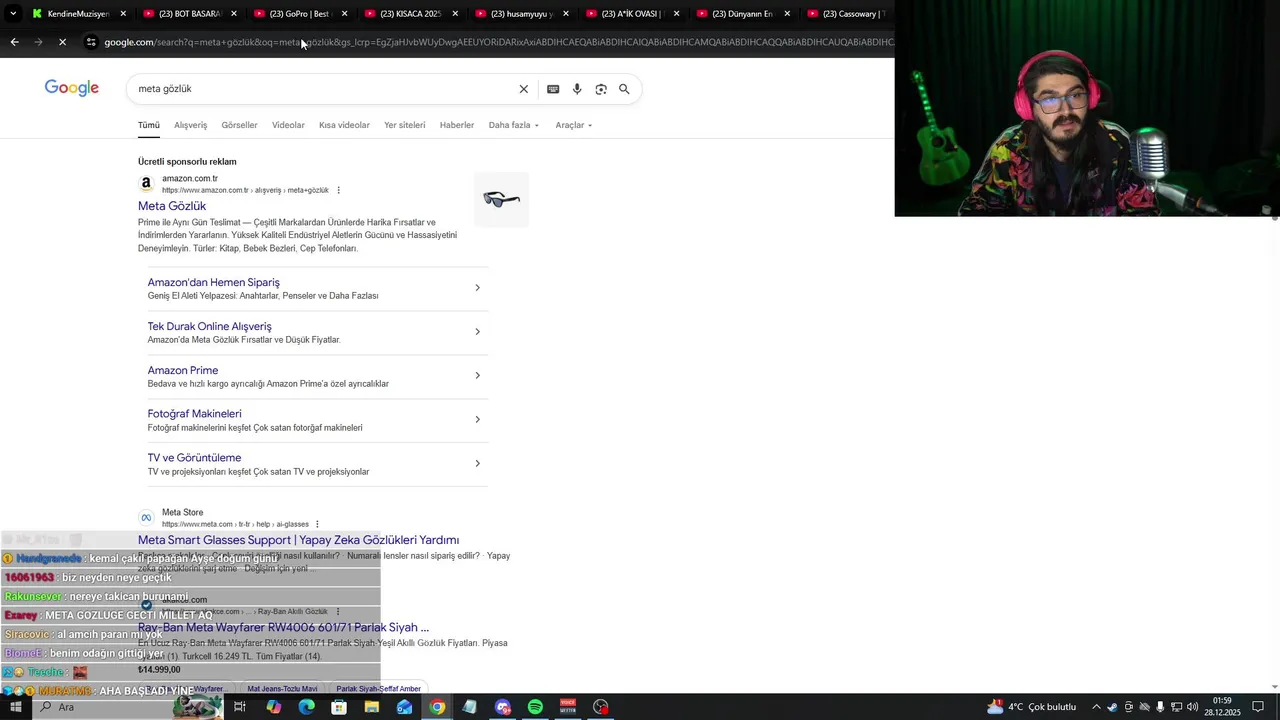Select the Tümü search tab

149,125
